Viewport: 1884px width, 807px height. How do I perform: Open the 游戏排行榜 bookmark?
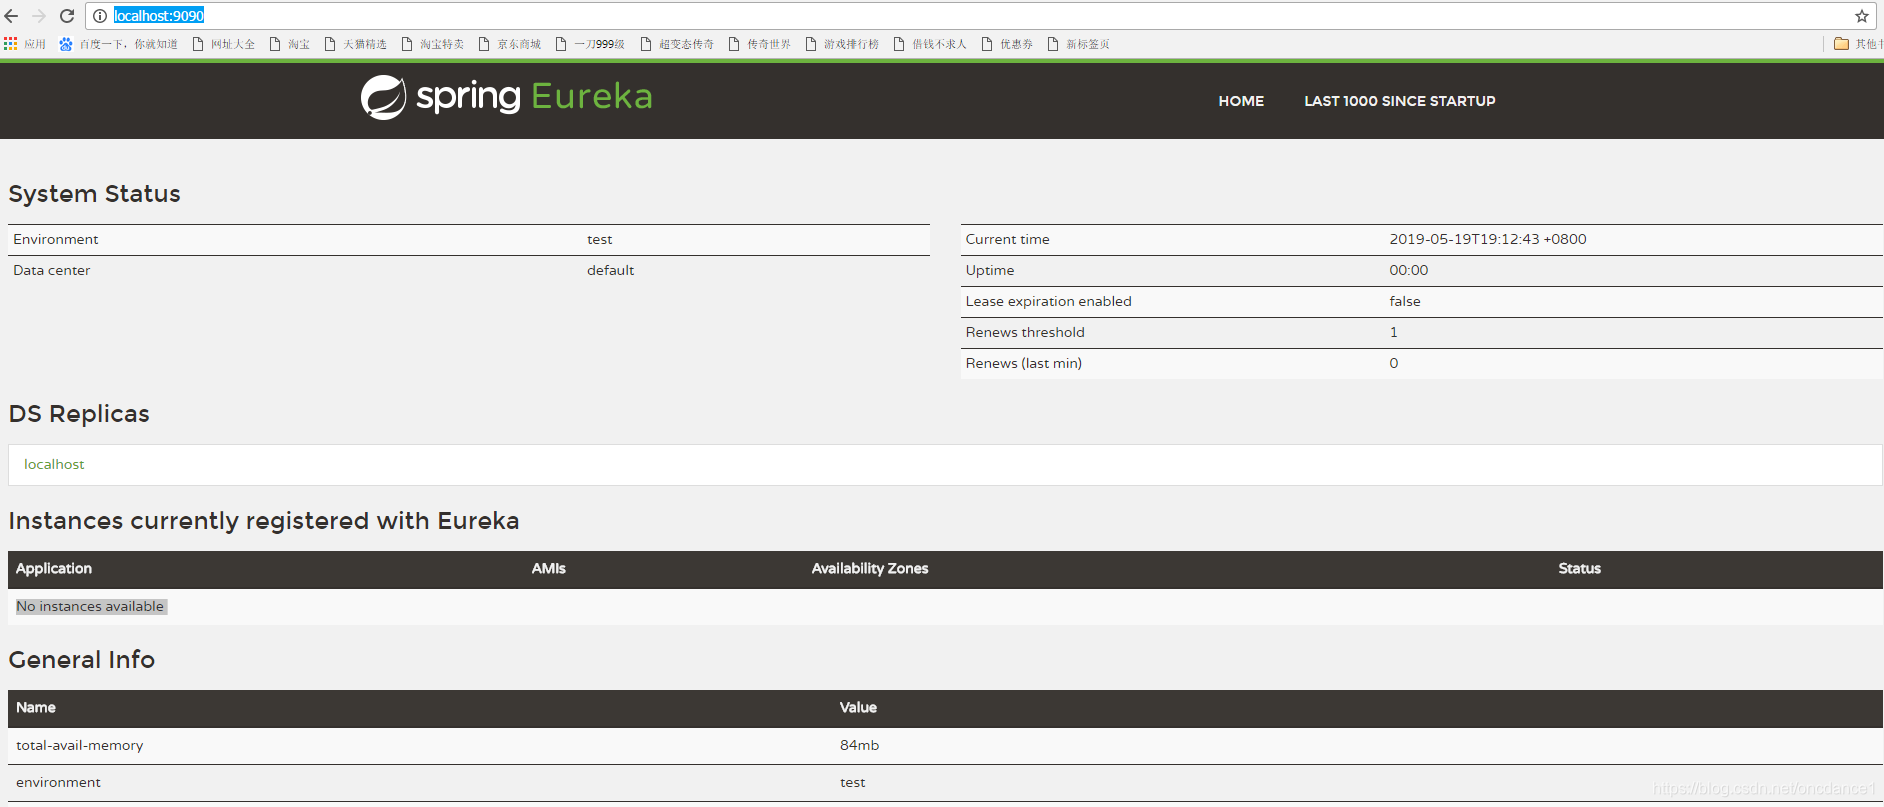(x=842, y=44)
